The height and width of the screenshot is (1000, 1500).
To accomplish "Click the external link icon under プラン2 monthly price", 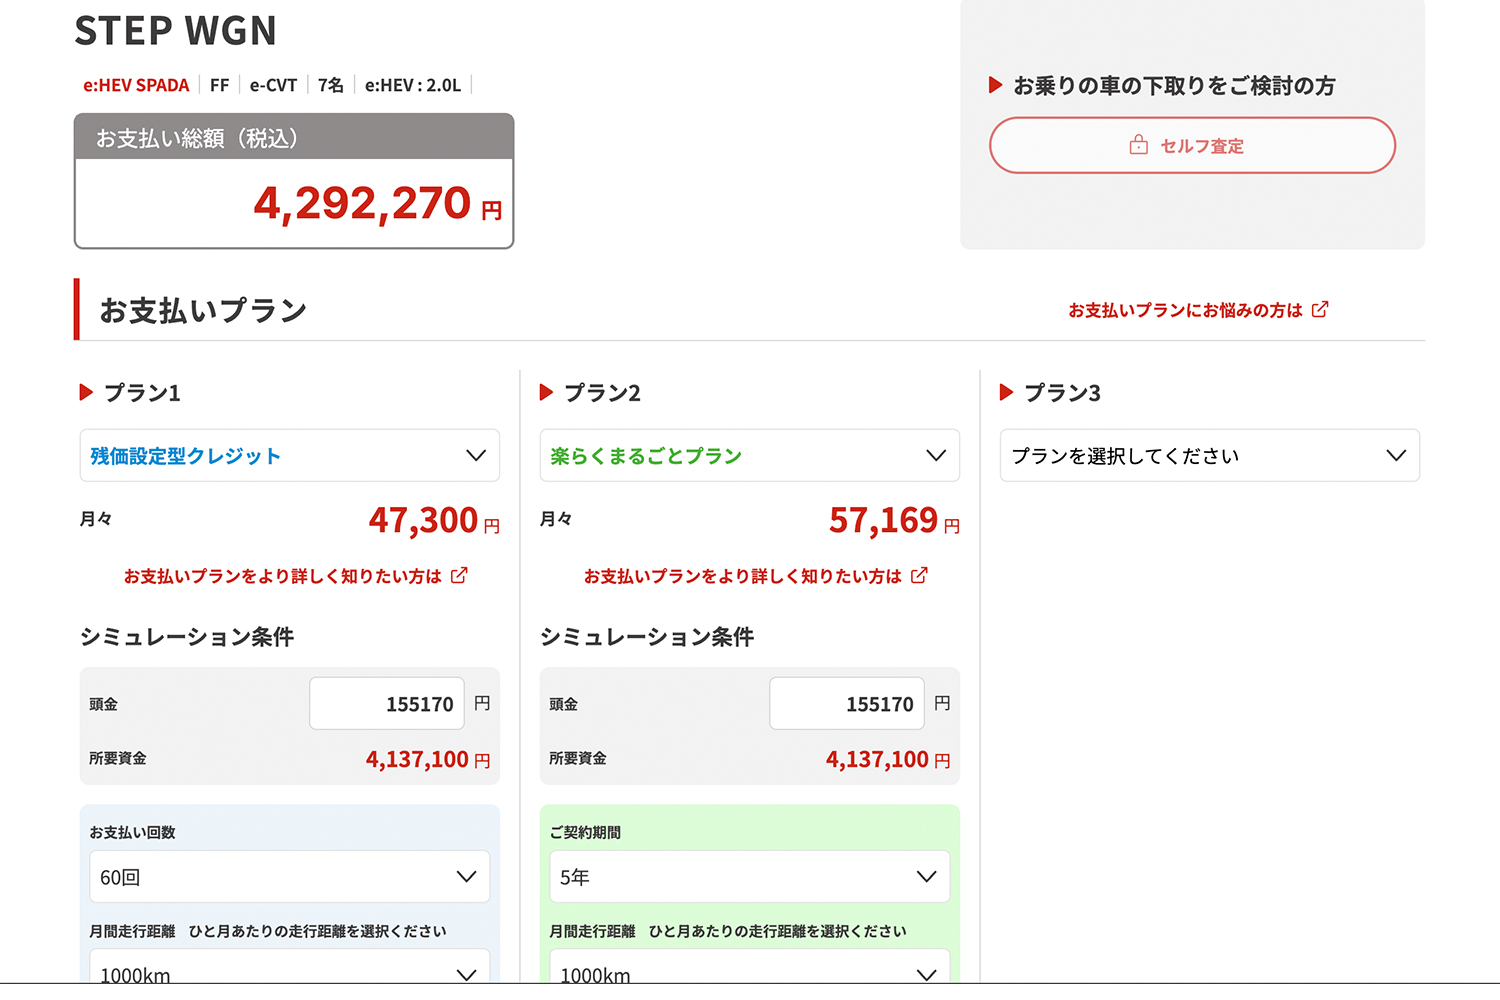I will 921,575.
